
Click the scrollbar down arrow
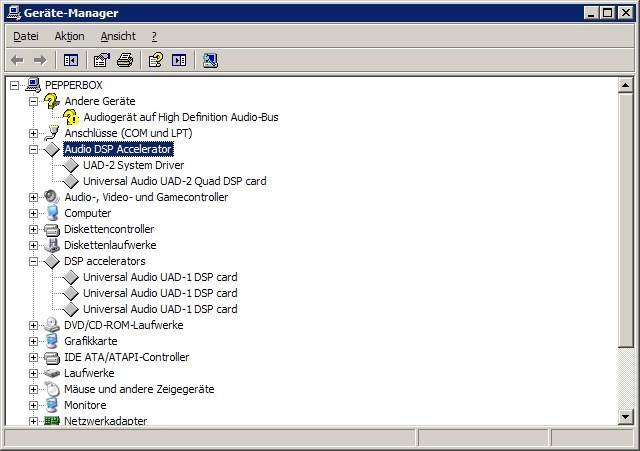click(x=625, y=417)
